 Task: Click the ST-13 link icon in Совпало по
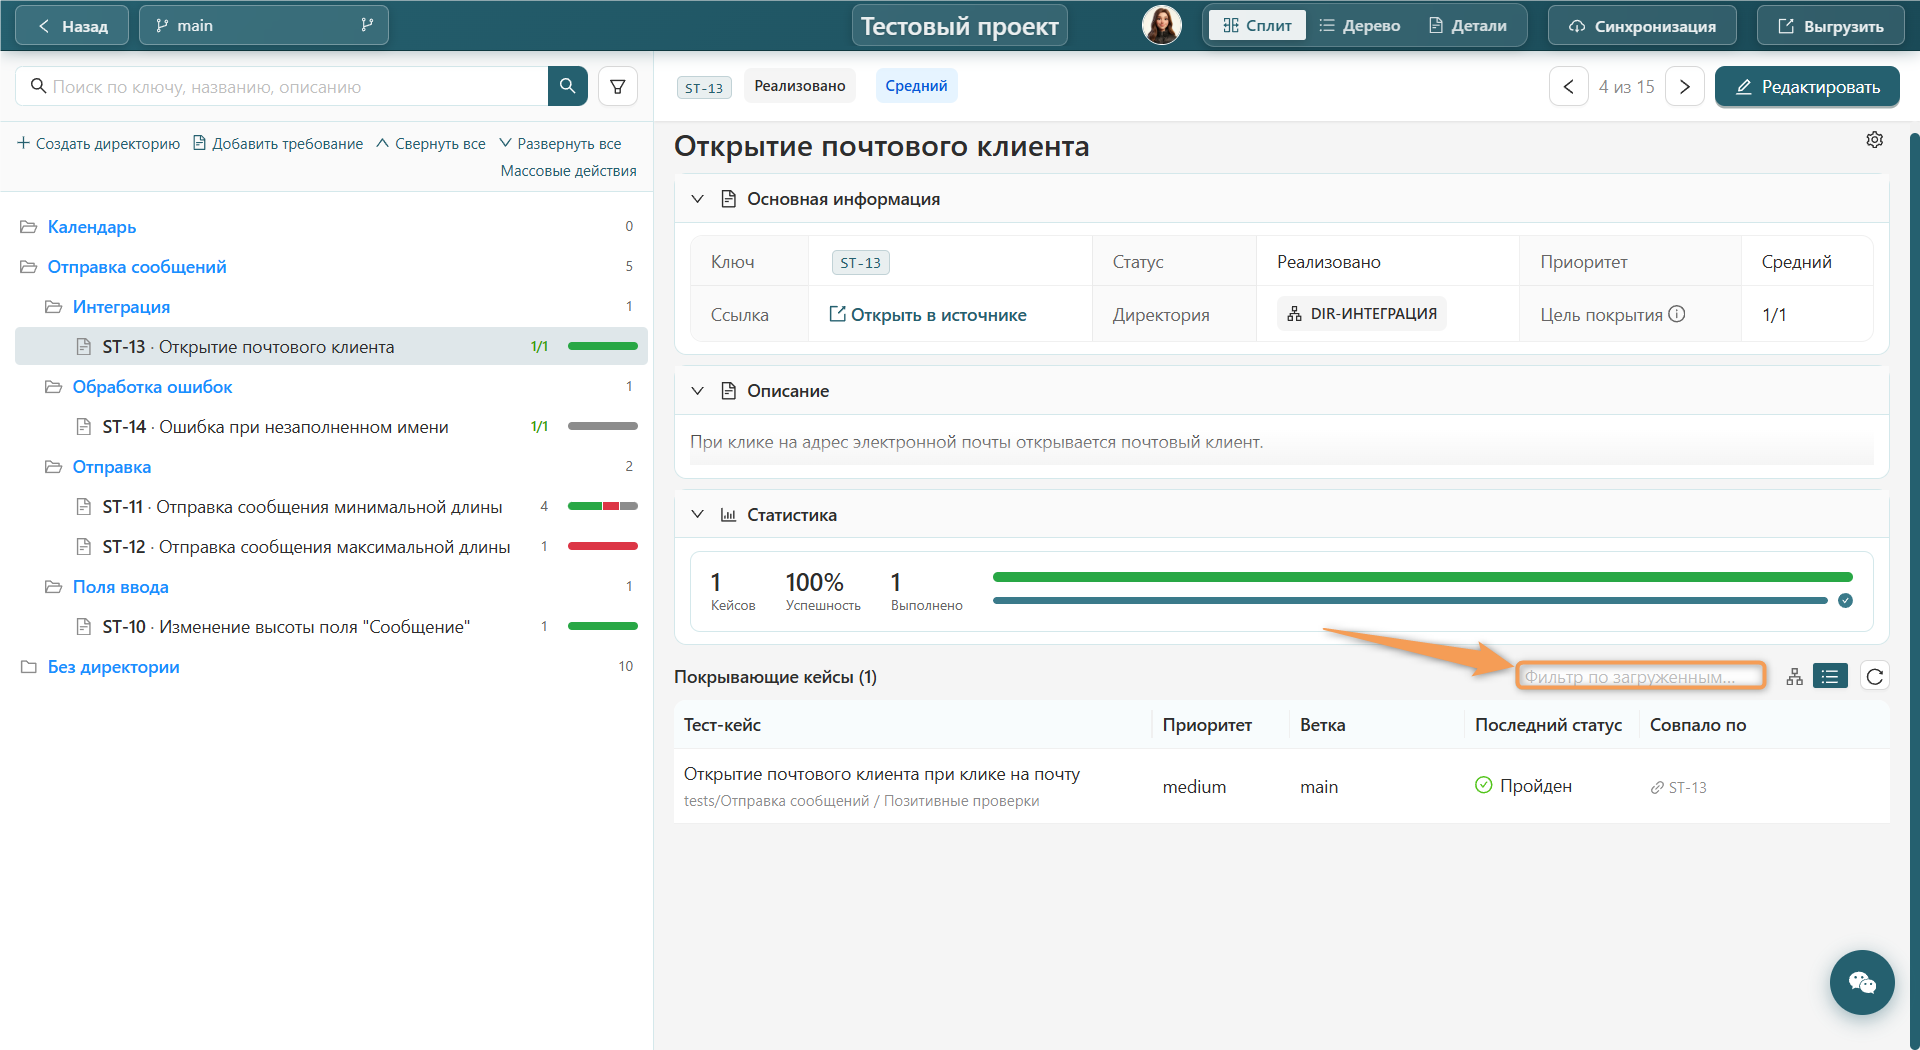point(1657,788)
